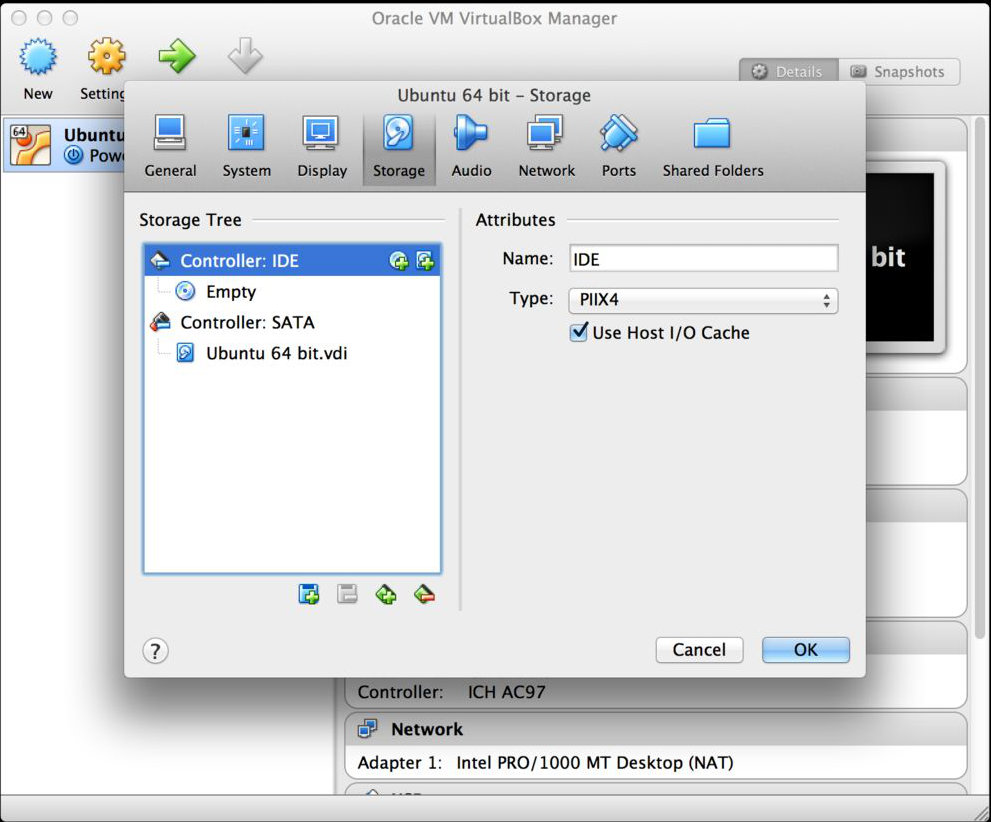Image resolution: width=991 pixels, height=822 pixels.
Task: Click the VM preview thumbnail showing bit
Action: pos(901,257)
